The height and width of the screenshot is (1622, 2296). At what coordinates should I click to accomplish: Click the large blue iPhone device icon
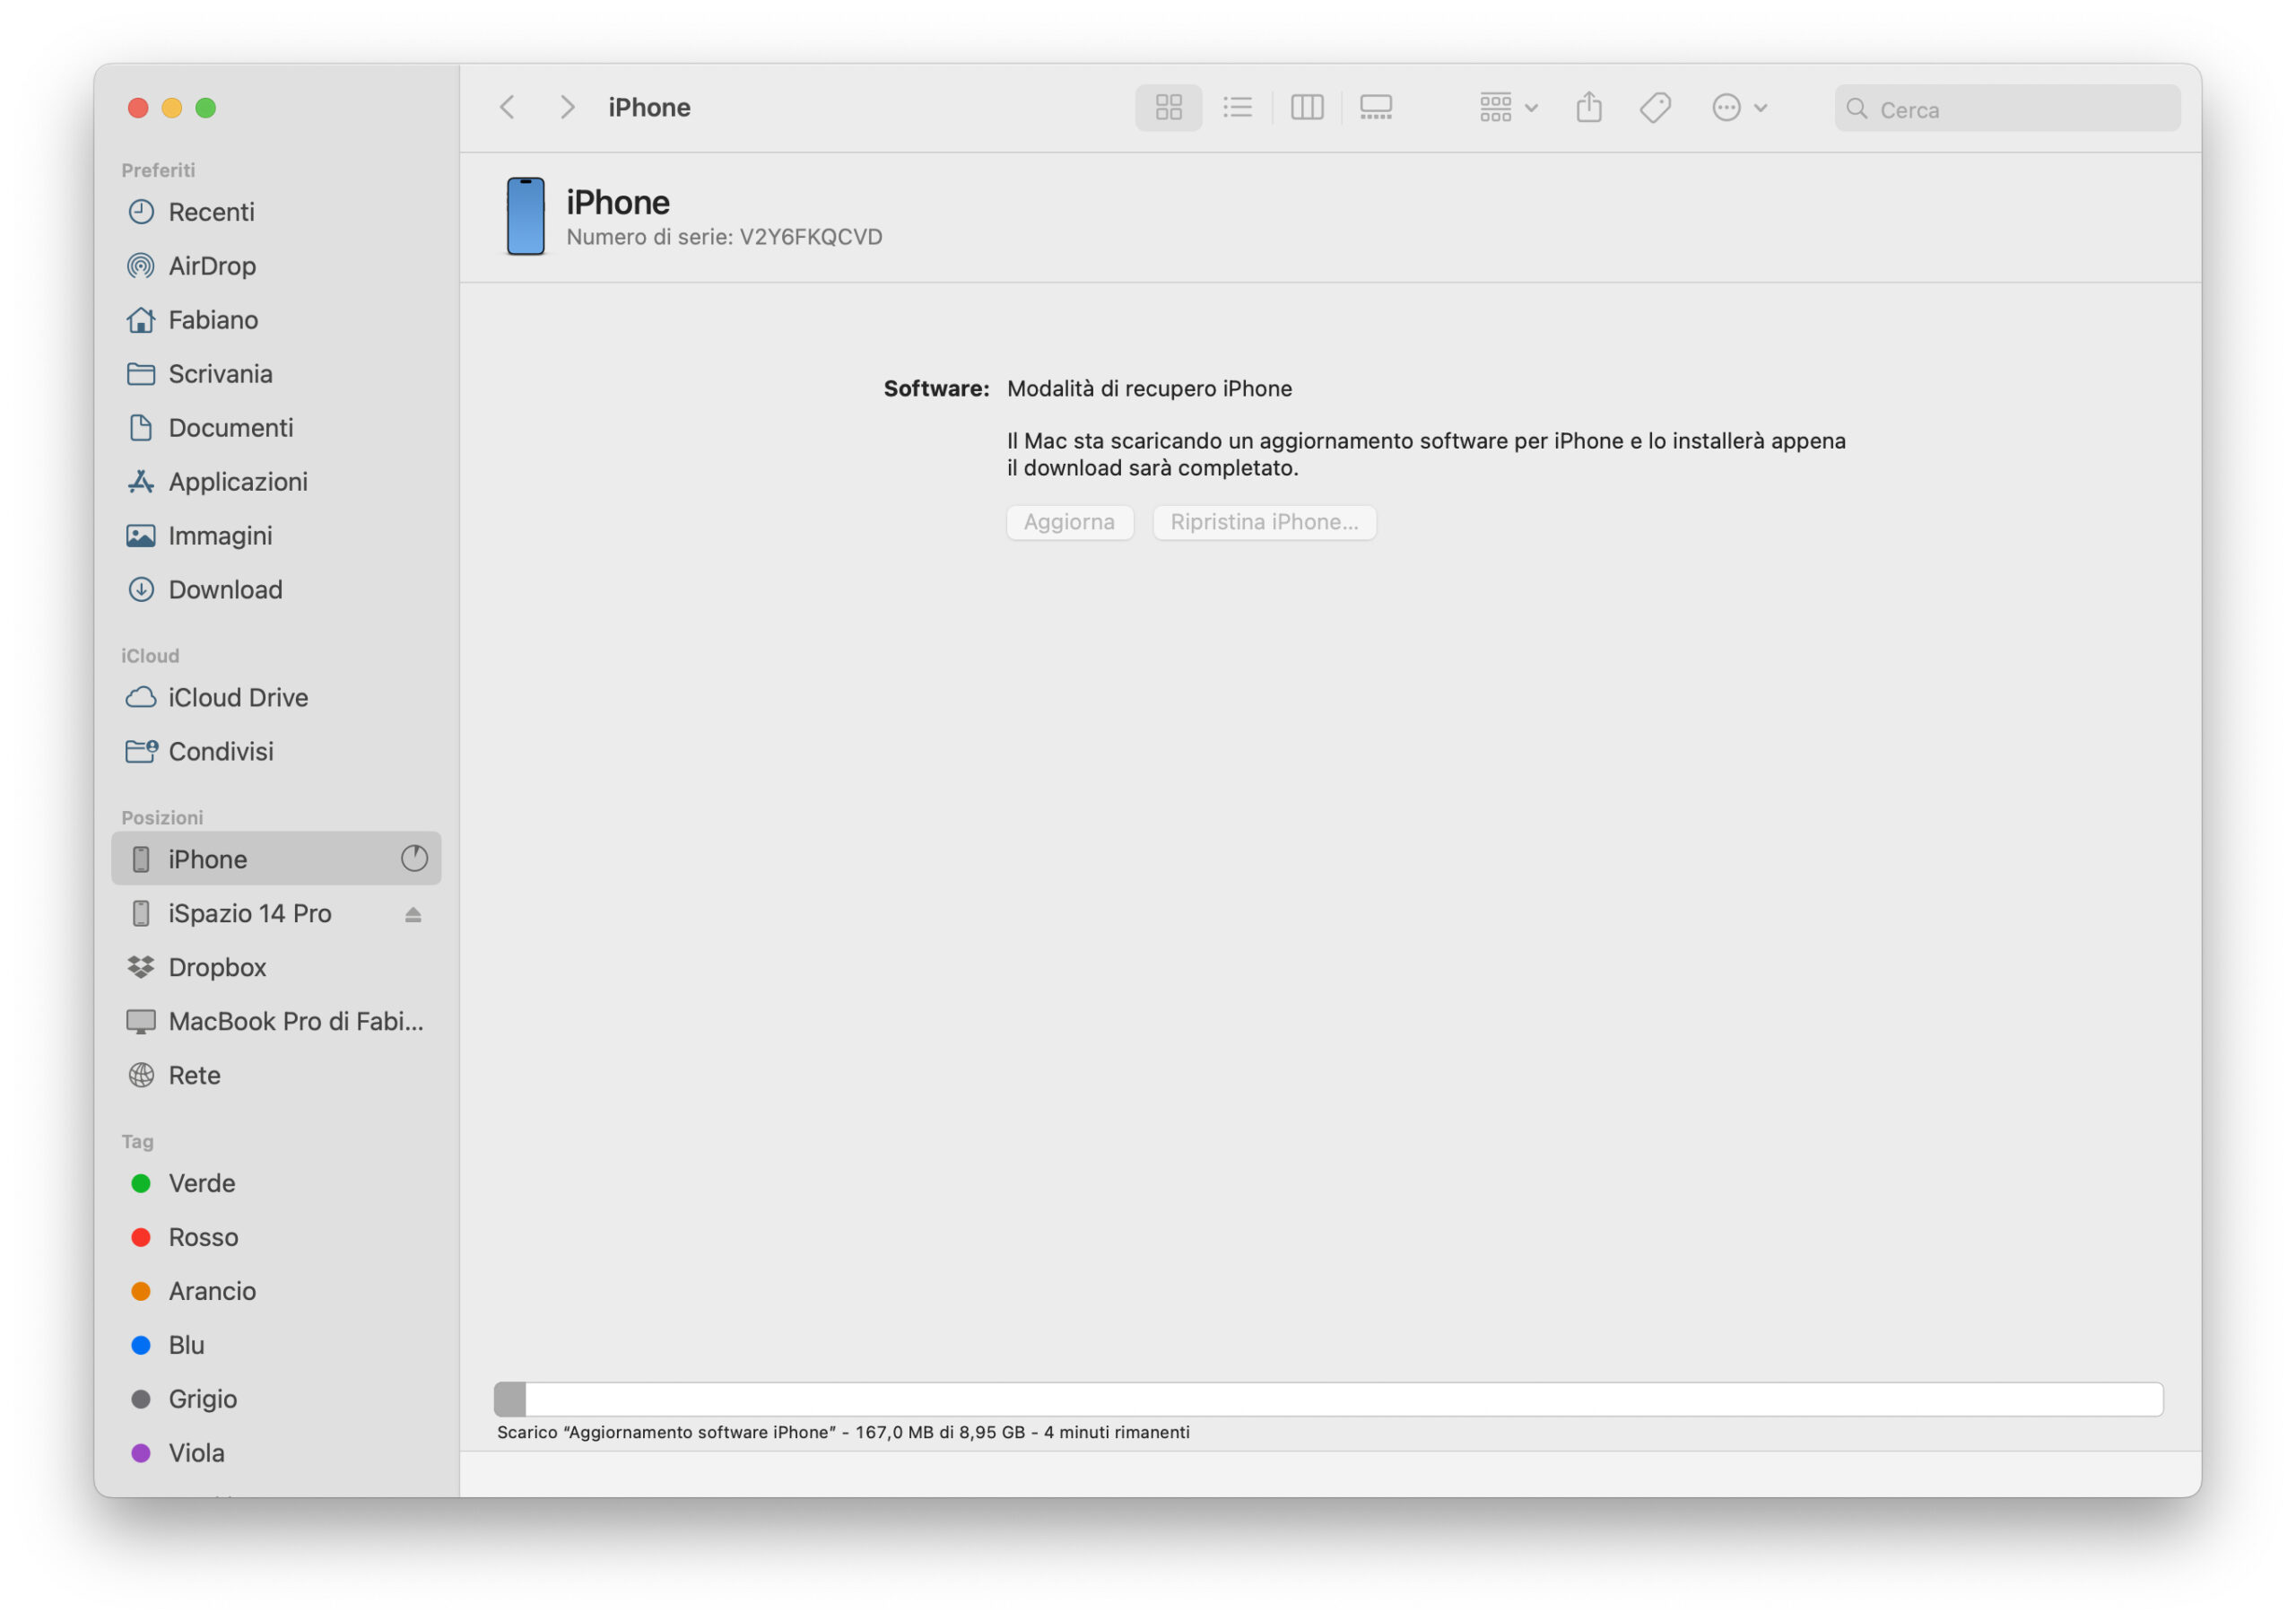tap(525, 216)
